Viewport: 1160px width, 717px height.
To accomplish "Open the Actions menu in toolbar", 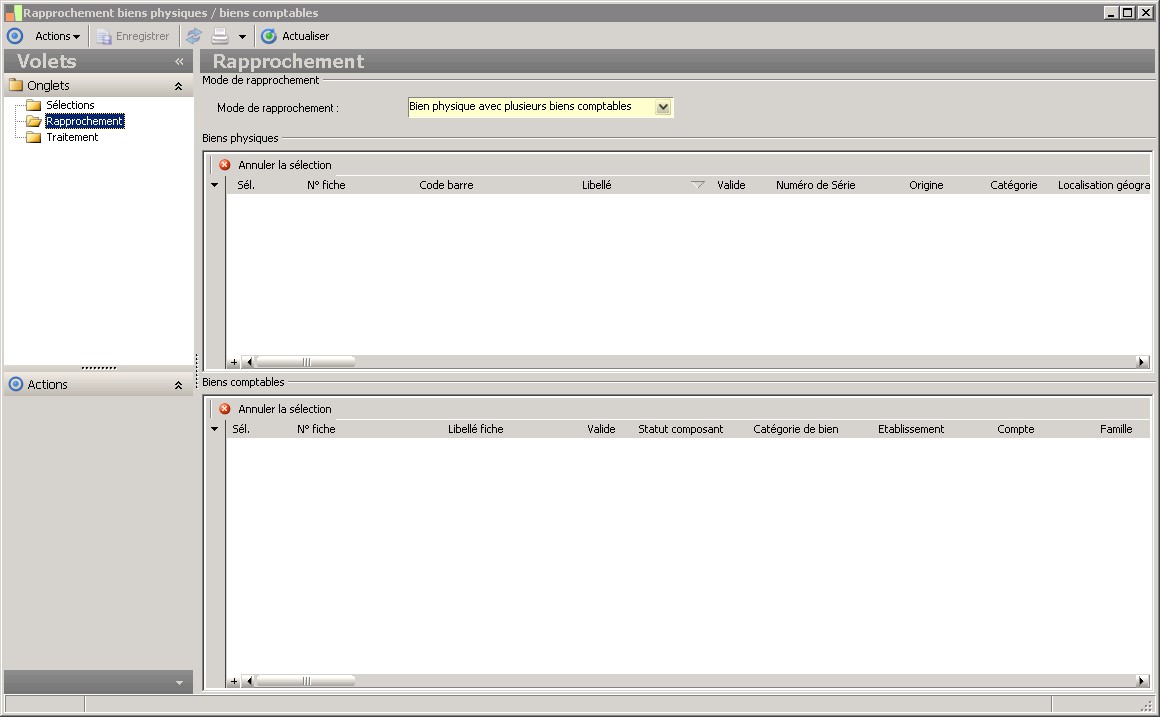I will click(x=57, y=36).
